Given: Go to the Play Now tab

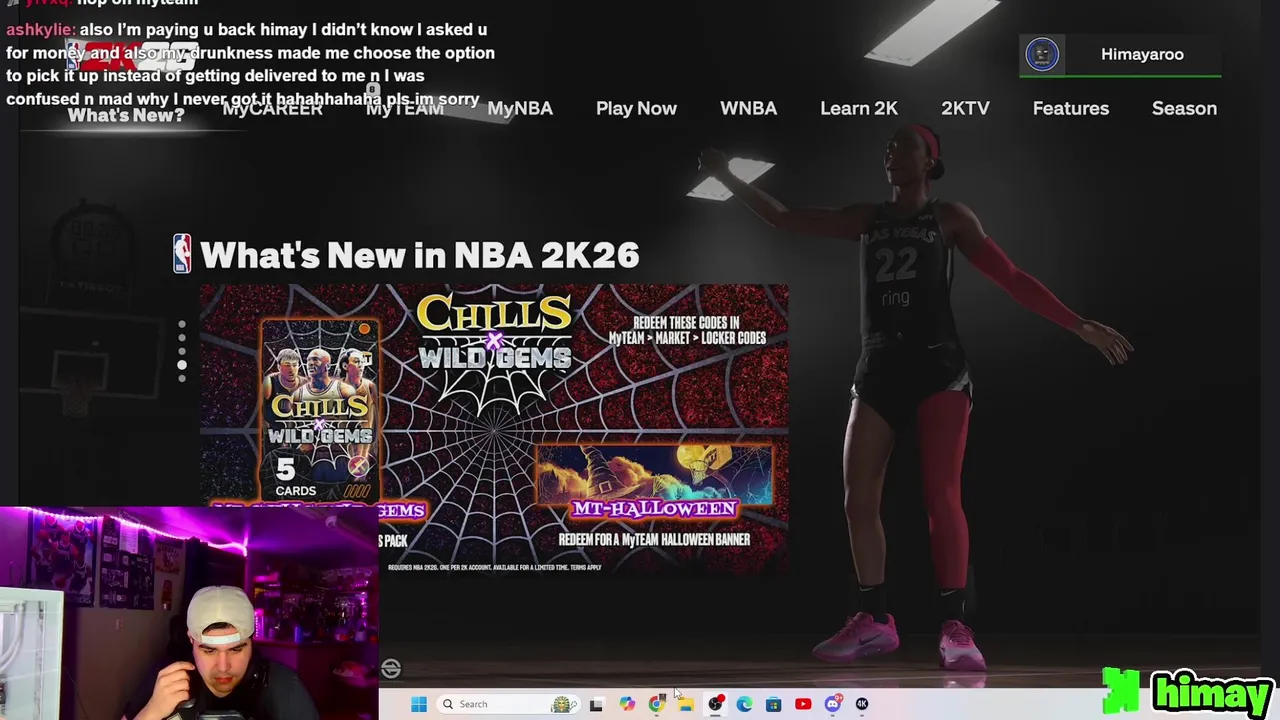Looking at the screenshot, I should click(x=636, y=108).
